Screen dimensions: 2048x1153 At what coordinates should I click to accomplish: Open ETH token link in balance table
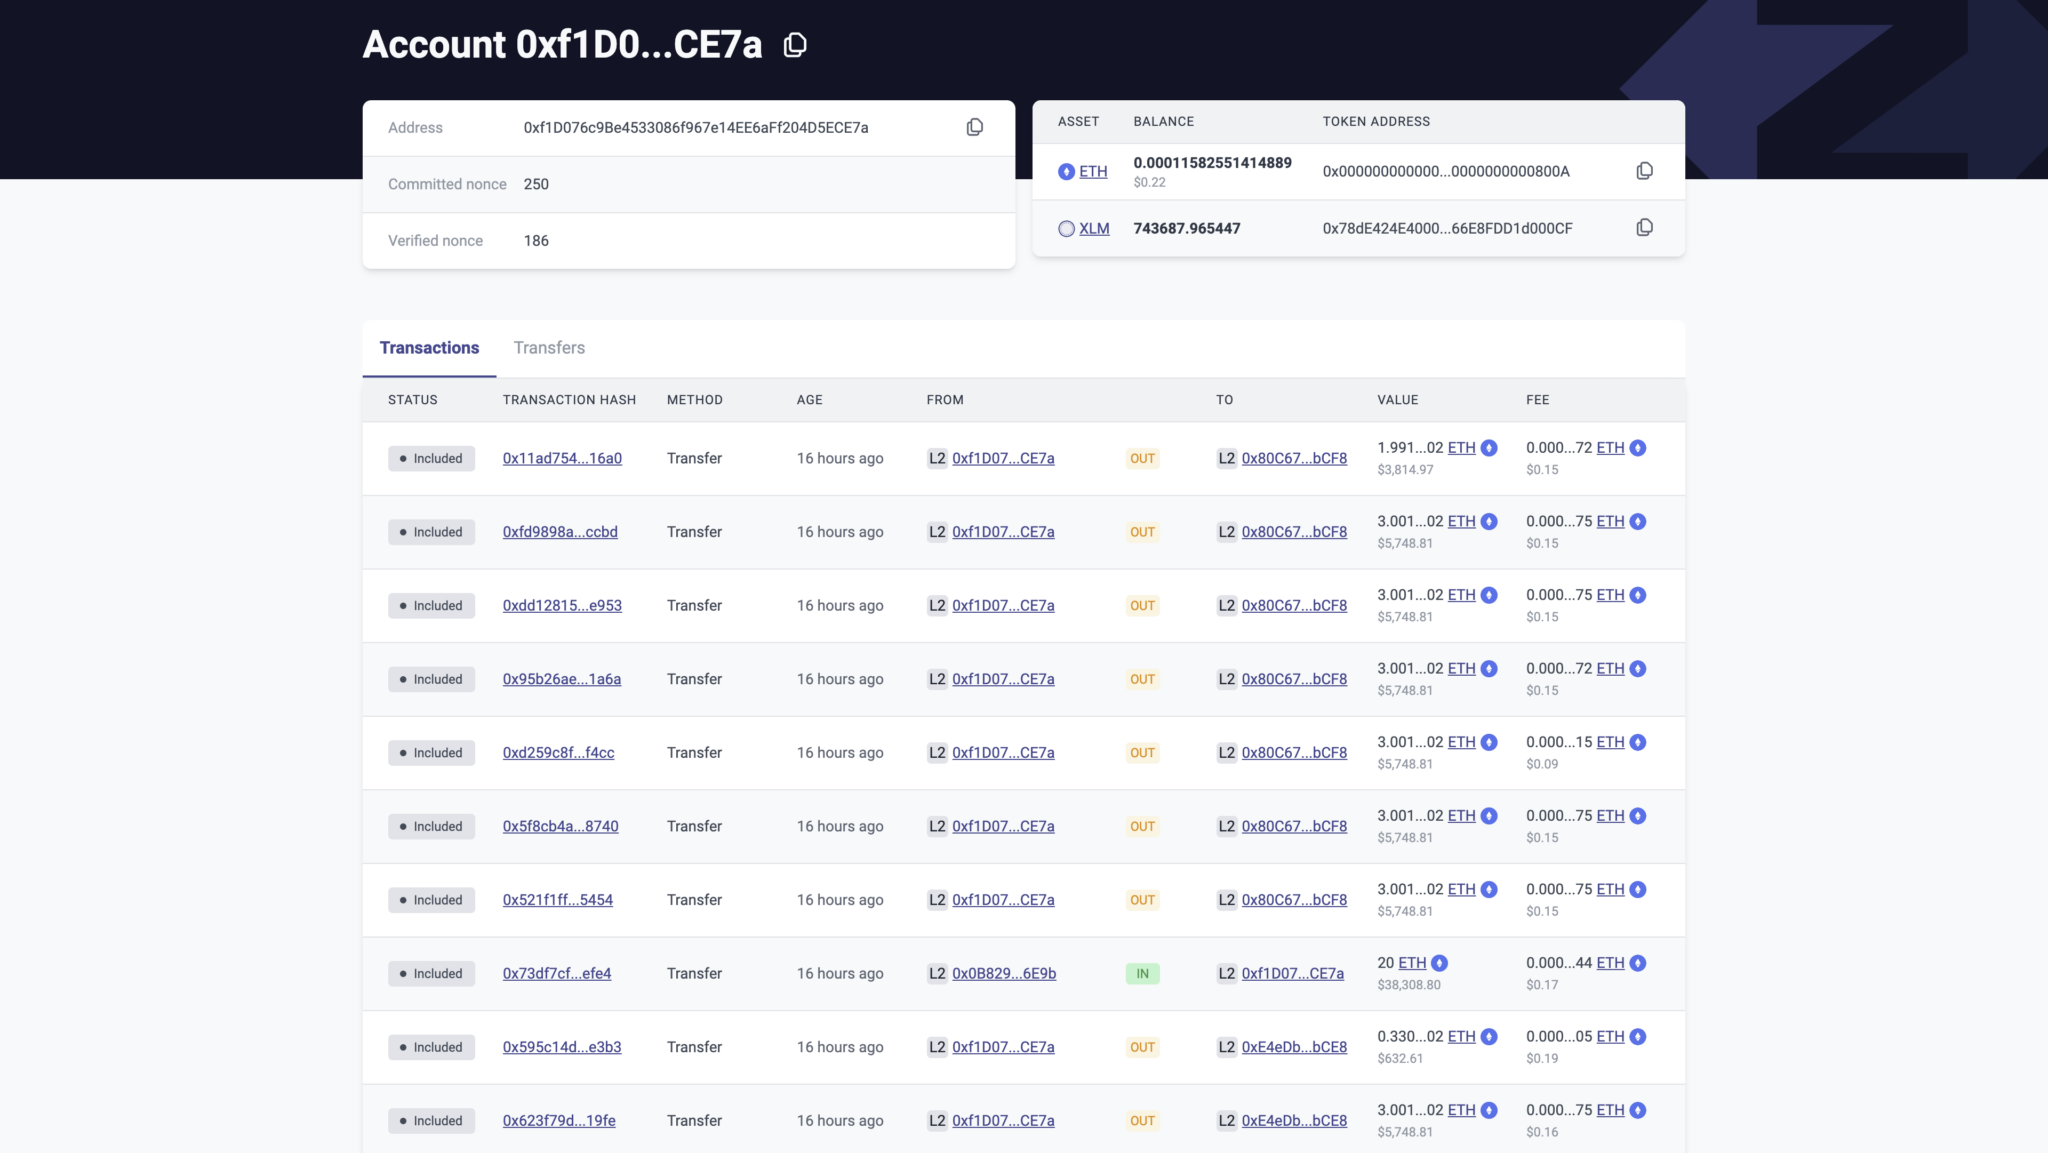coord(1093,171)
